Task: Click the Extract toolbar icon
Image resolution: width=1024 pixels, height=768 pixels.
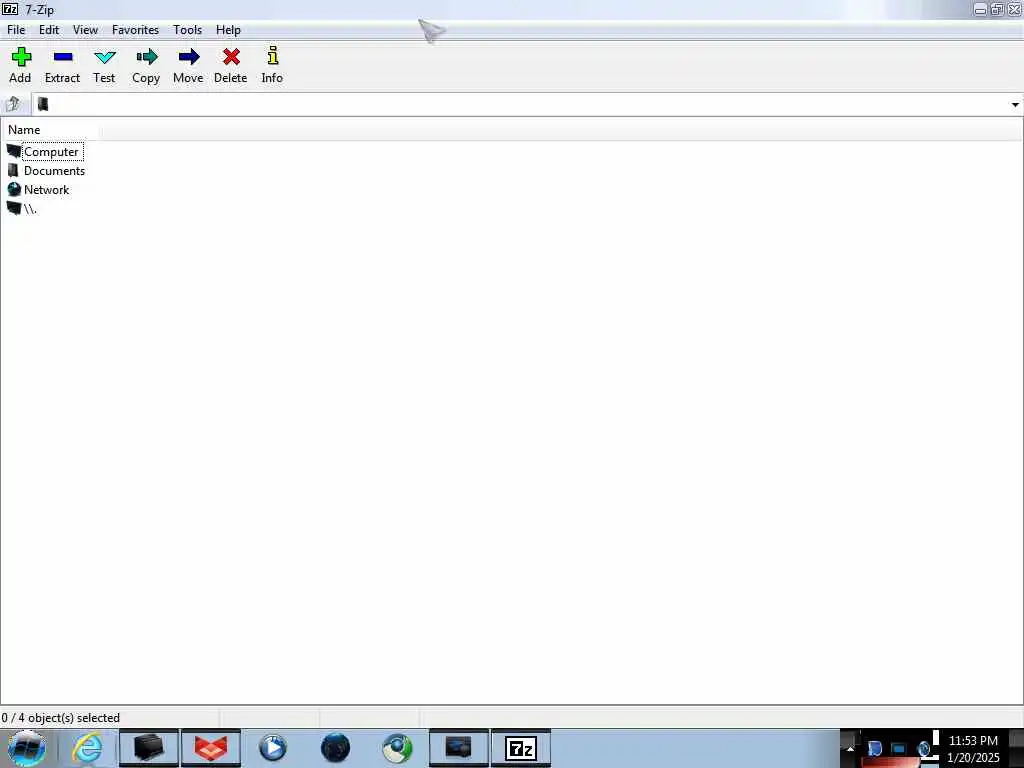Action: [63, 57]
